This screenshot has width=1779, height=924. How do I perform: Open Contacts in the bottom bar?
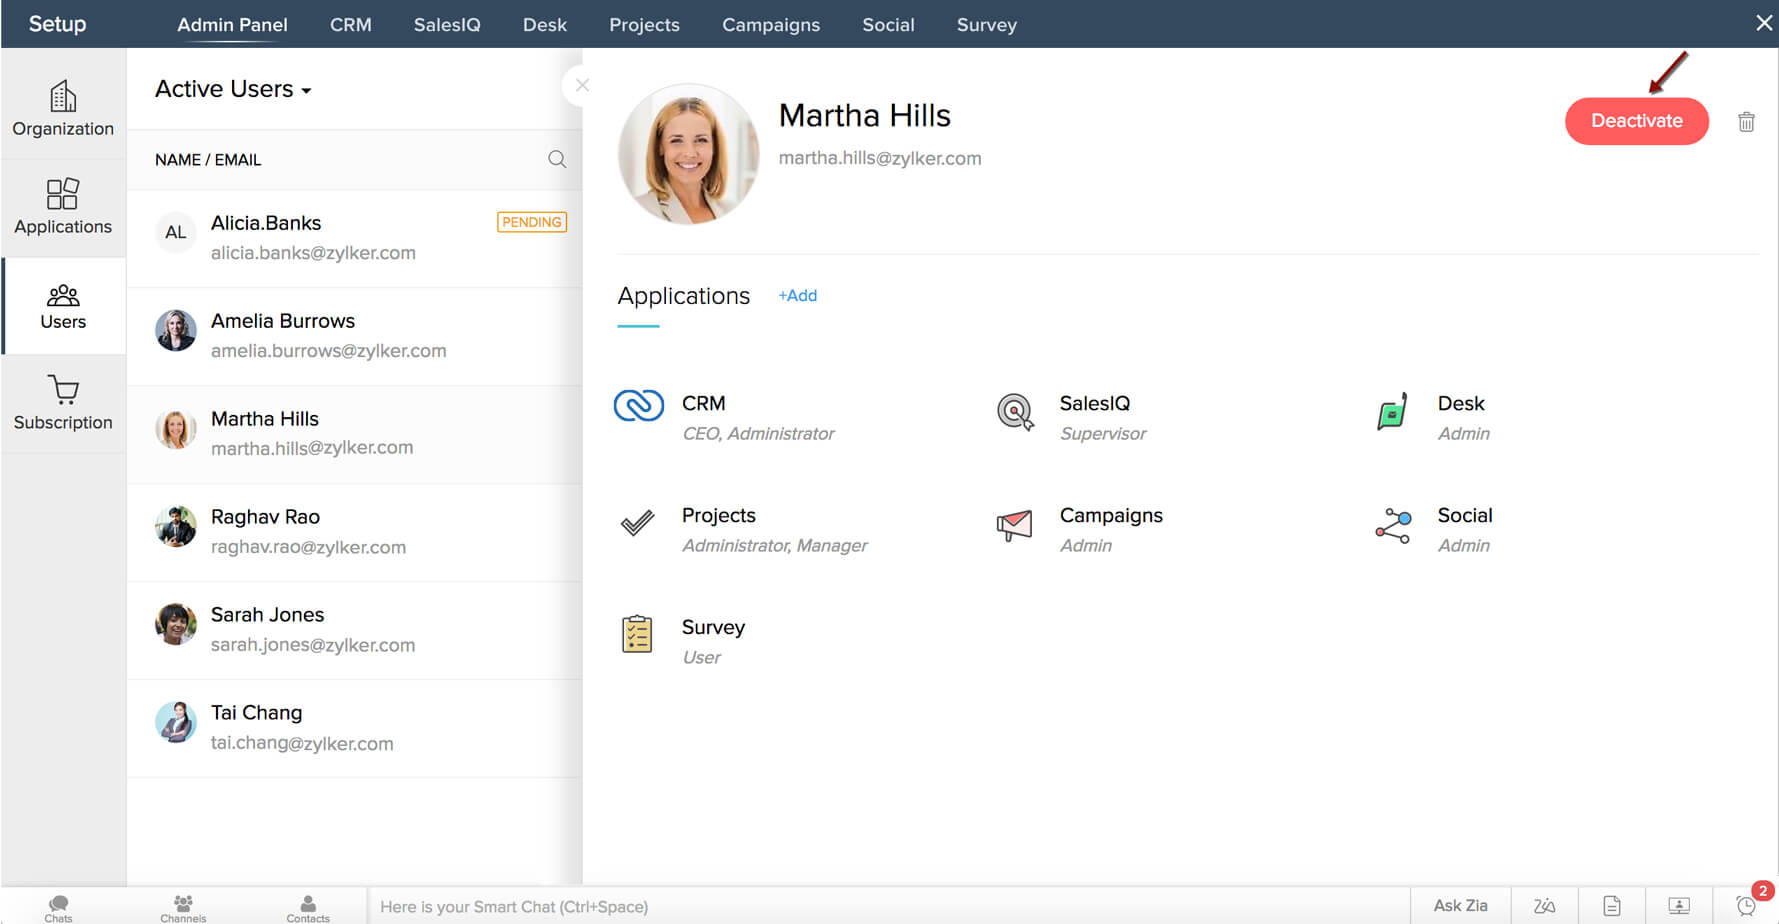click(x=308, y=908)
